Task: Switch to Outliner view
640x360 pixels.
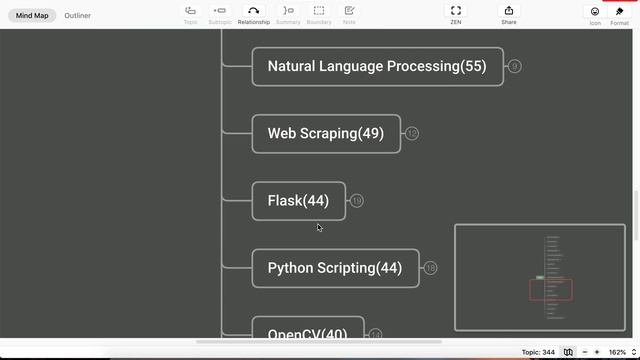Action: [x=78, y=16]
